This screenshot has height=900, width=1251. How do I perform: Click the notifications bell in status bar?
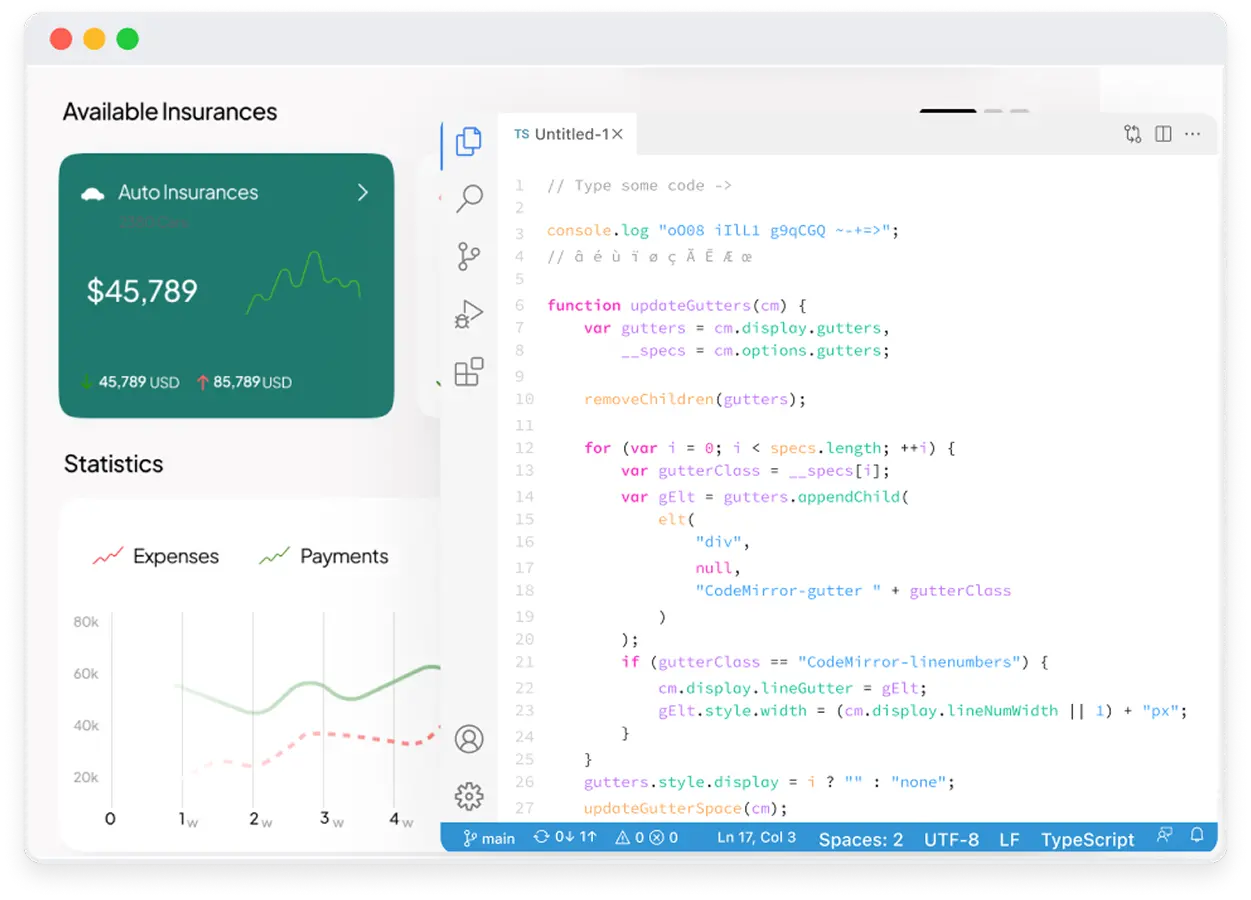tap(1197, 835)
